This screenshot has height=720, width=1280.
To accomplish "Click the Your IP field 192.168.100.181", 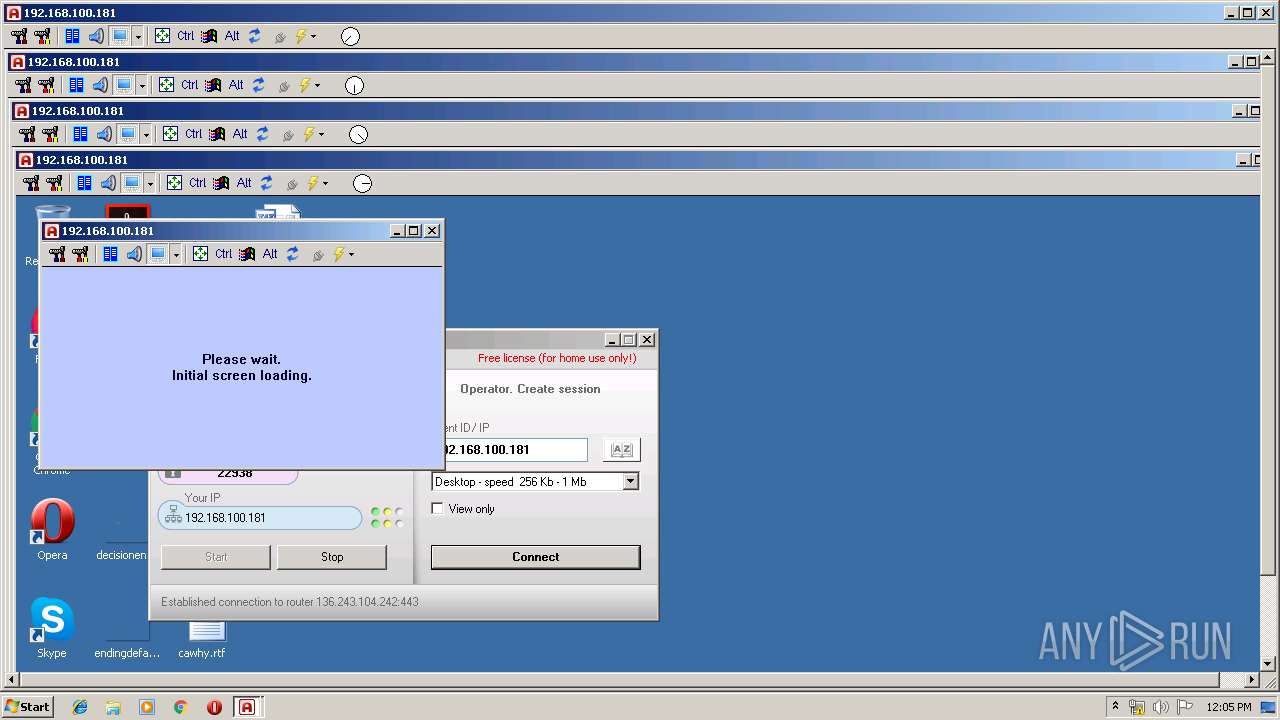I will coord(260,518).
